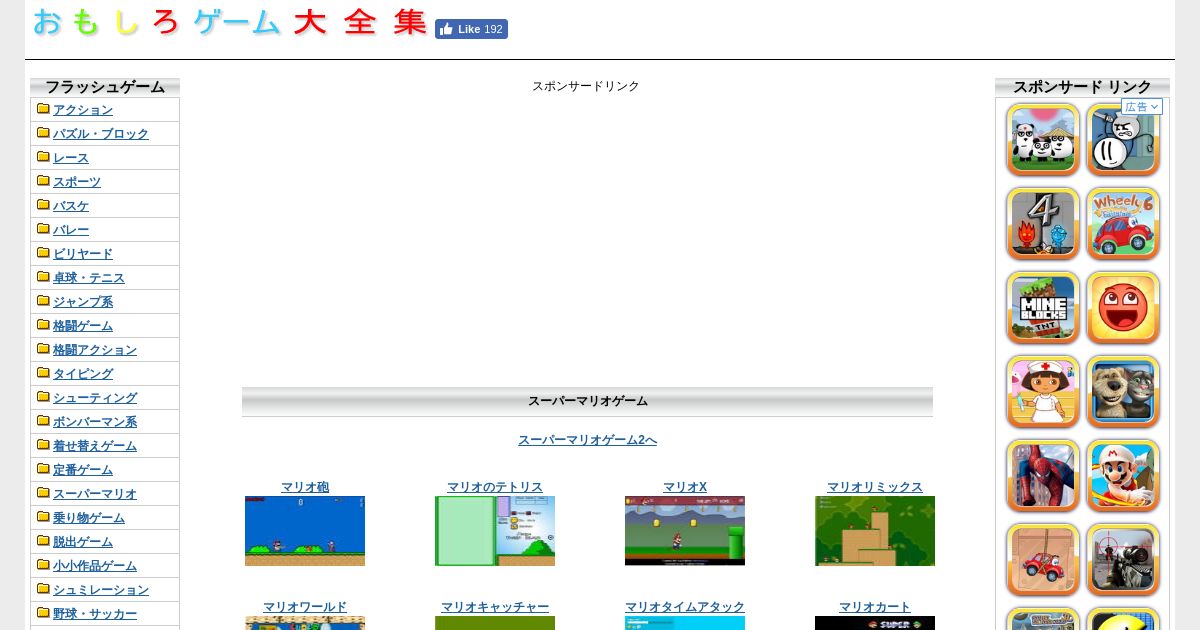This screenshot has height=630, width=1200.
Task: Open the ボンバーマン系 category
Action: [95, 422]
